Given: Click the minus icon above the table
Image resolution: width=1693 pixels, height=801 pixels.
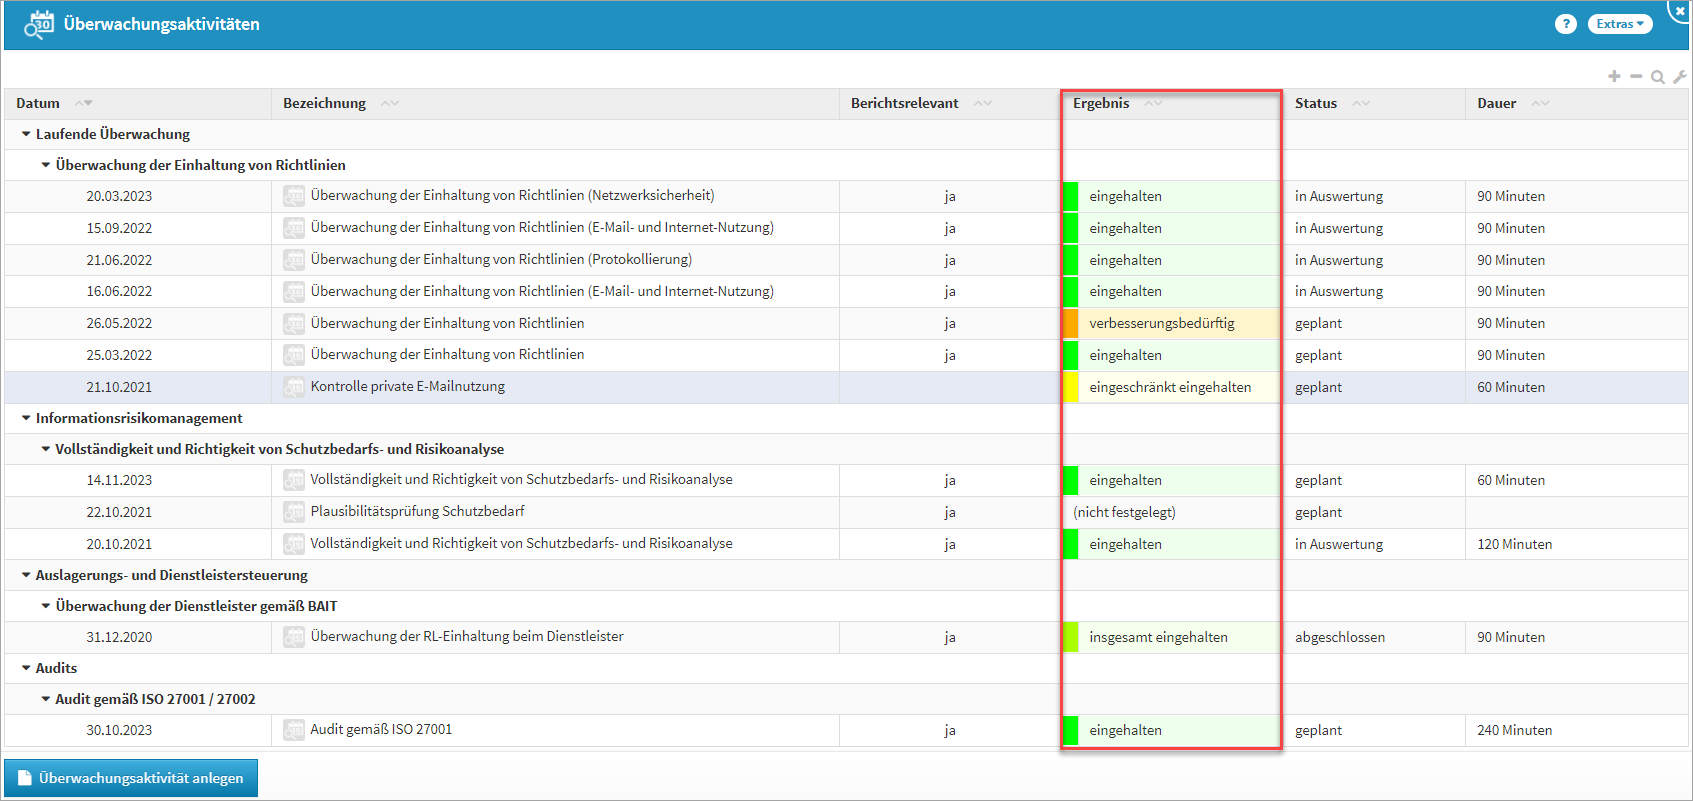Looking at the screenshot, I should pyautogui.click(x=1636, y=76).
